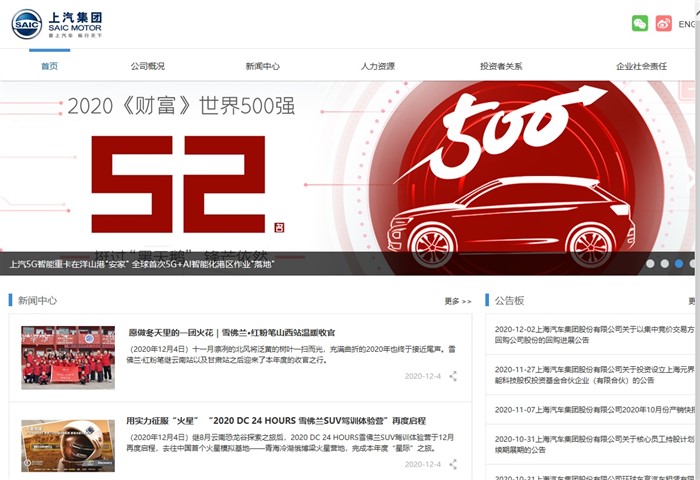The width and height of the screenshot is (700, 480).
Task: Click the SAIC Motor logo
Action: coord(57,24)
